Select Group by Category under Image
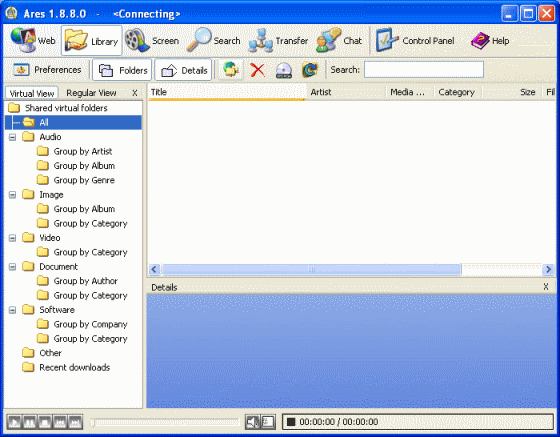 point(83,223)
